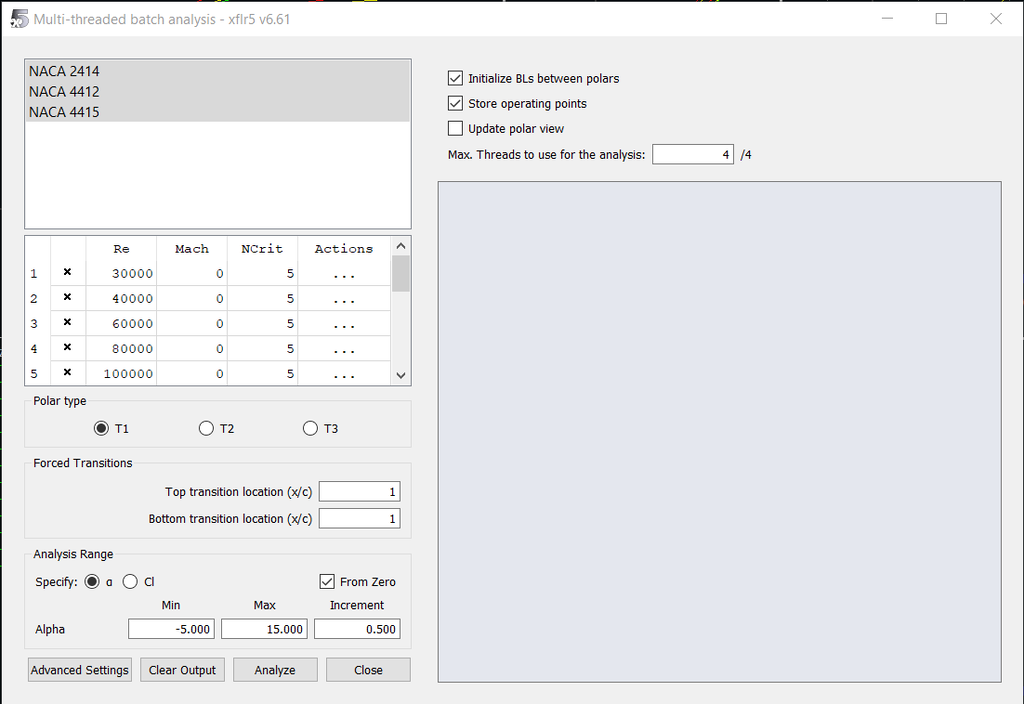The width and height of the screenshot is (1024, 704).
Task: Select NACA 2414 foil entry
Action: (64, 71)
